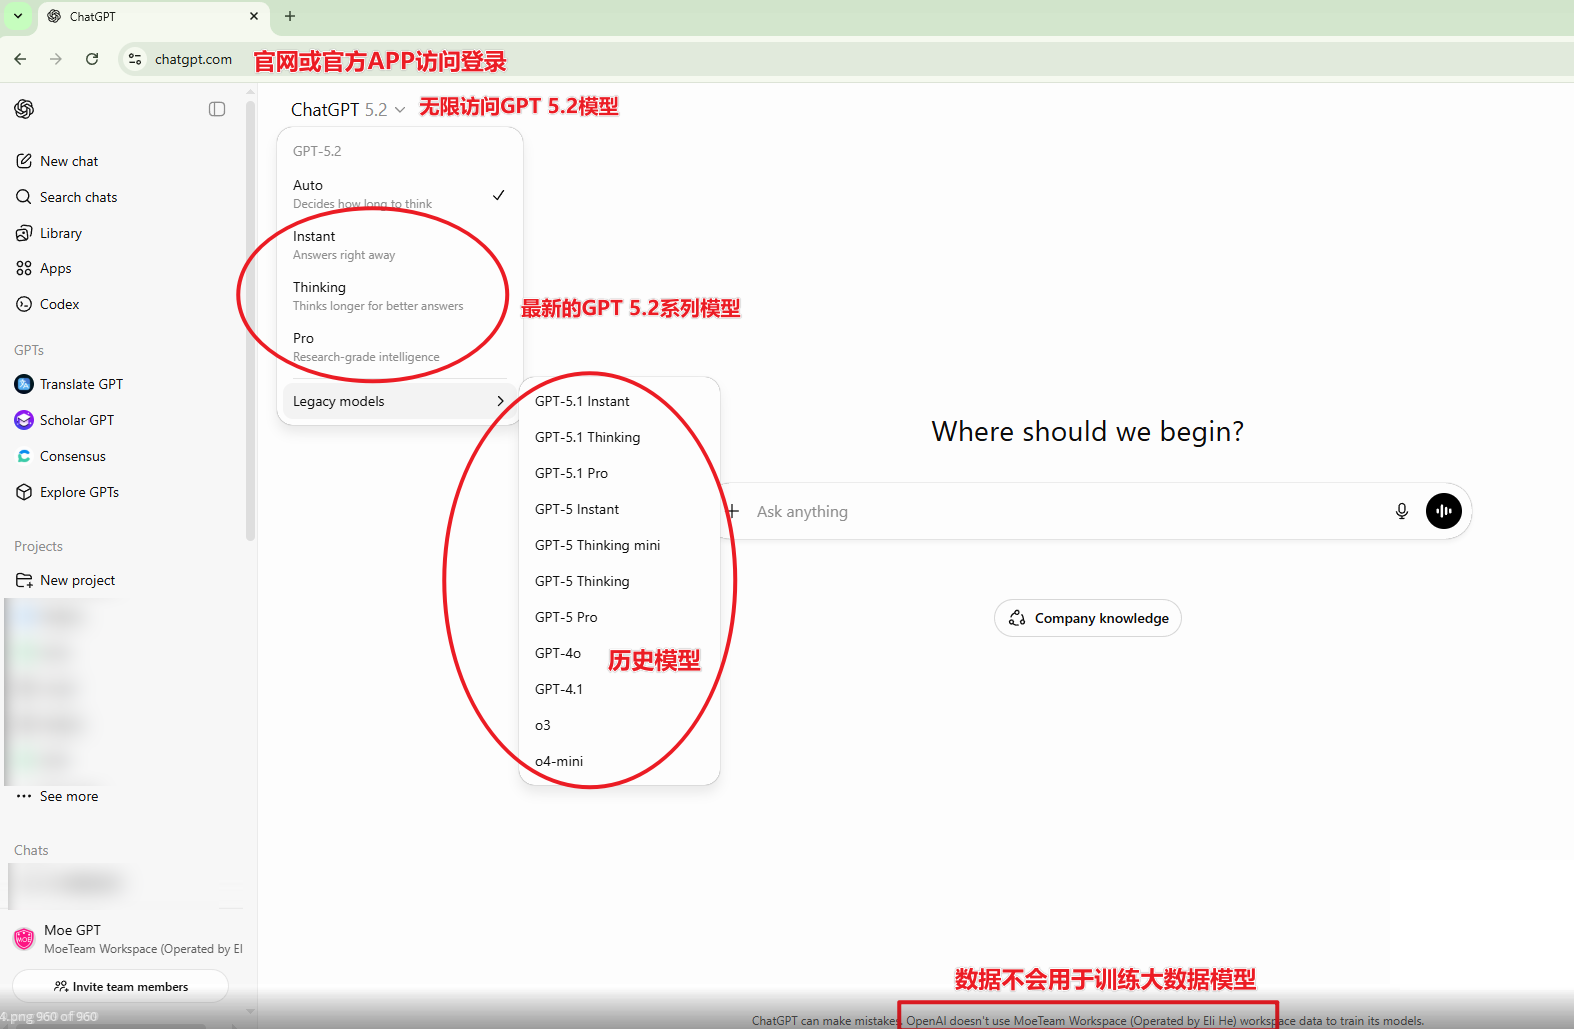The width and height of the screenshot is (1574, 1029).
Task: Pick o3 in the legacy list
Action: 543,725
